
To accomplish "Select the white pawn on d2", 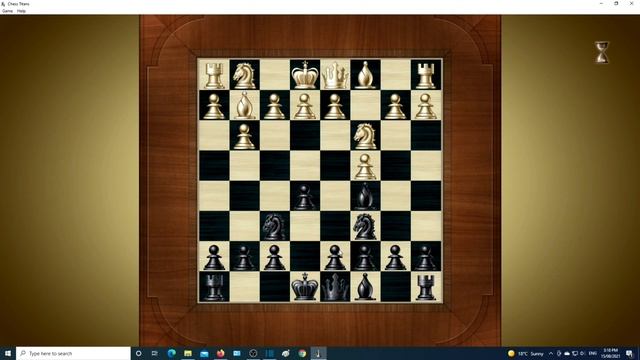I will [335, 105].
